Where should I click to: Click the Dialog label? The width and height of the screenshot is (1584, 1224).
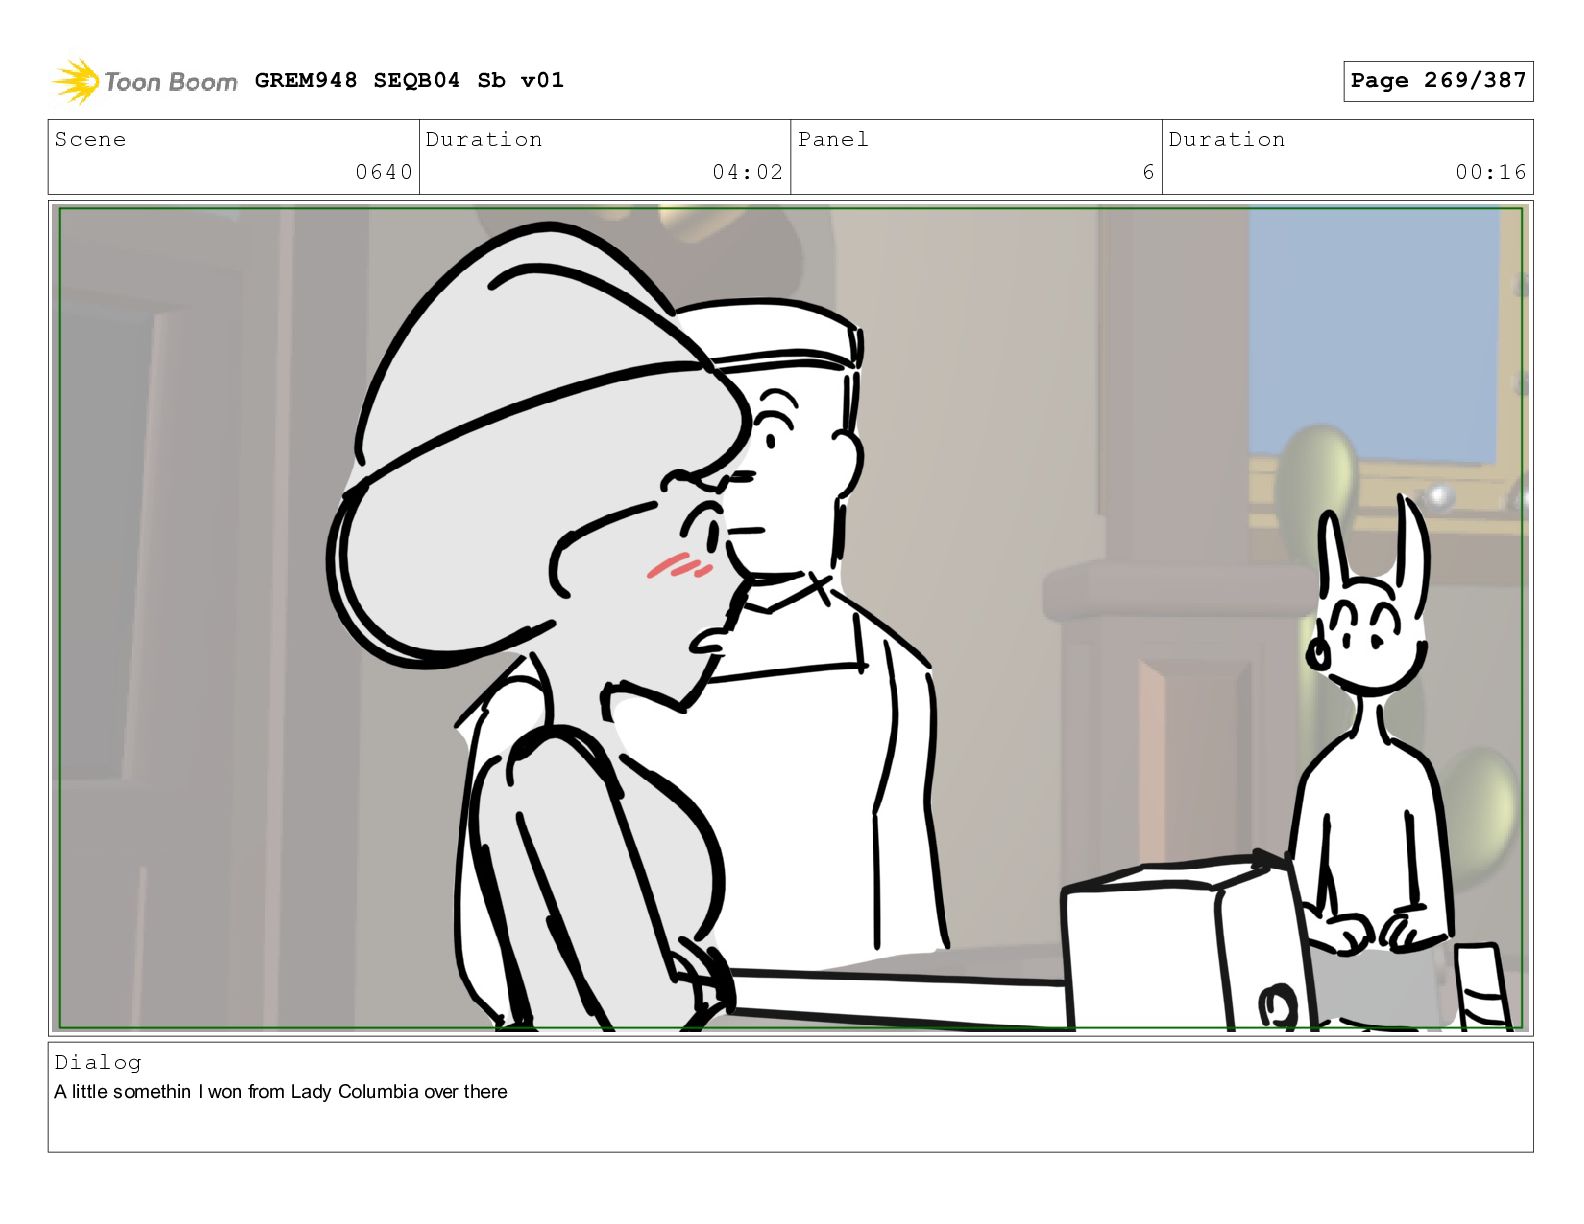[98, 1062]
